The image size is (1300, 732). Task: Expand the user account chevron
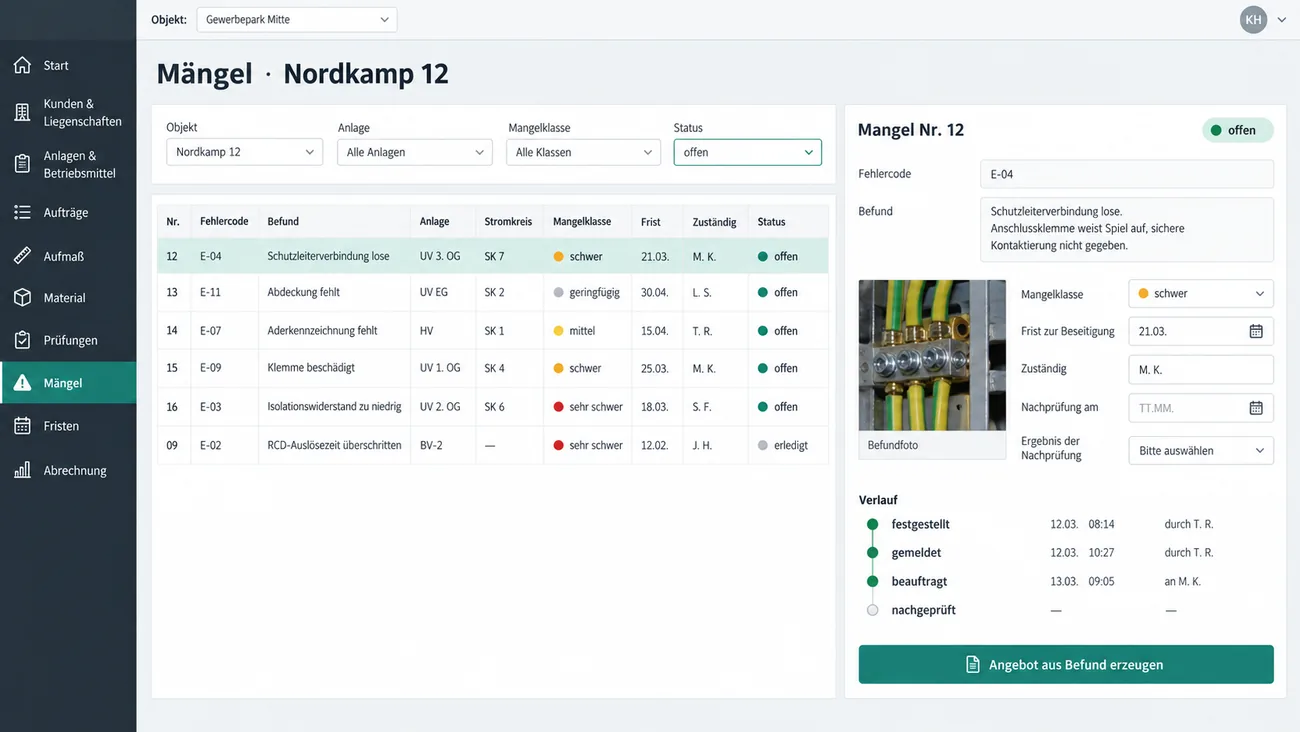click(x=1281, y=20)
